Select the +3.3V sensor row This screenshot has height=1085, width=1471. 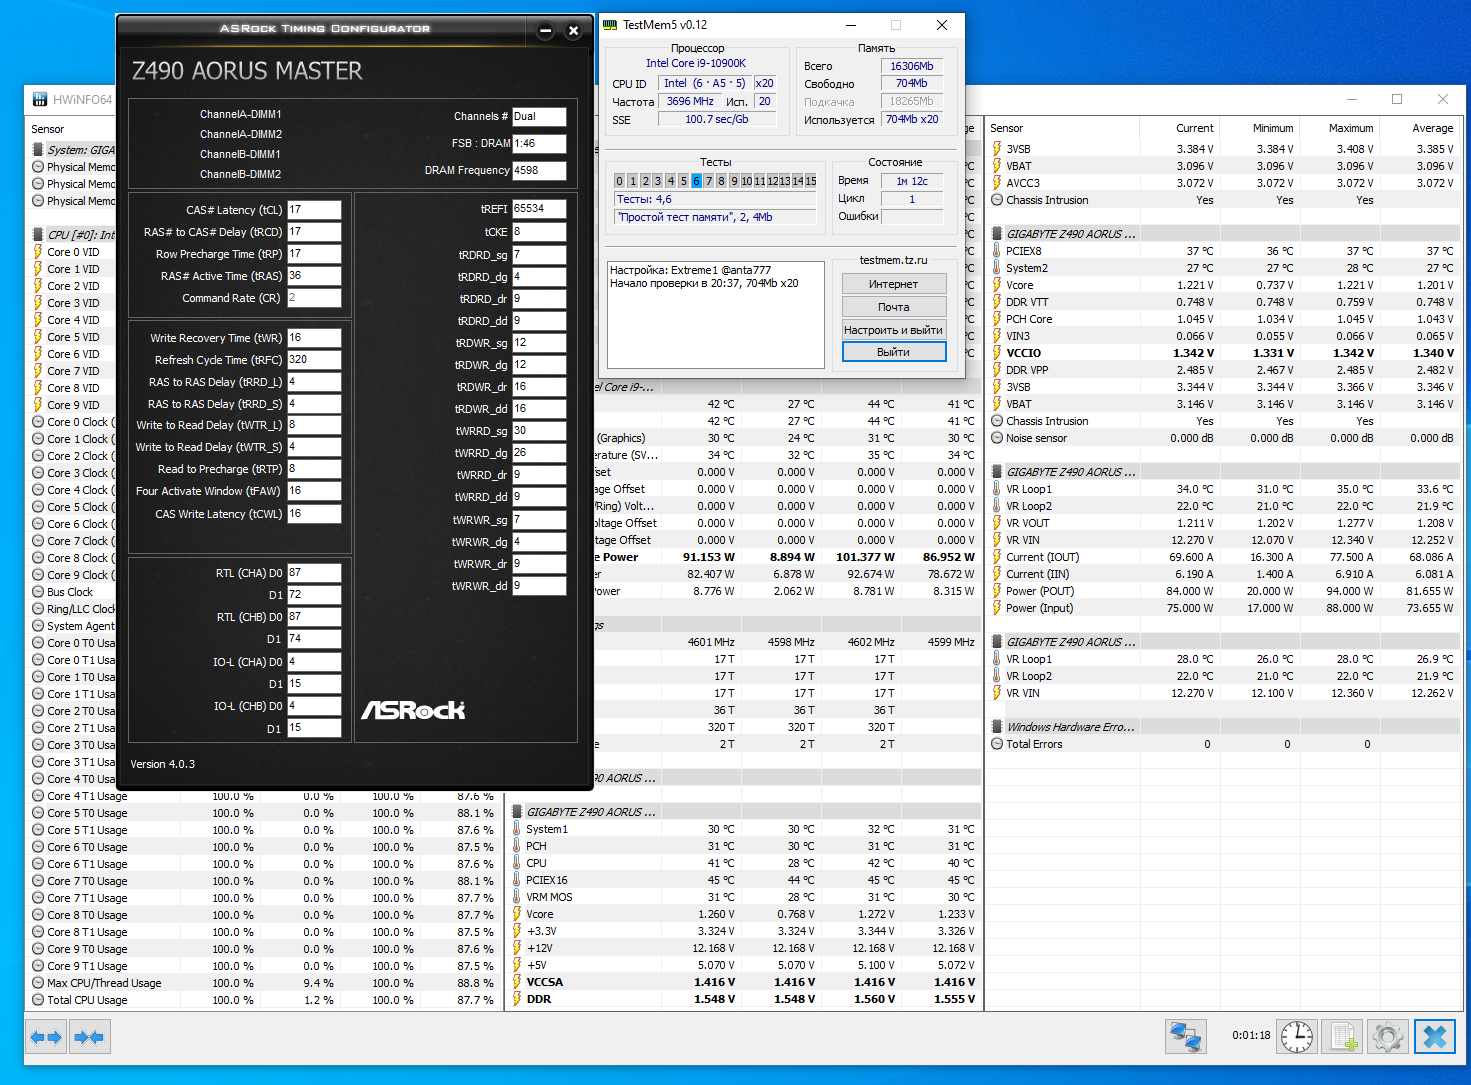pyautogui.click(x=744, y=931)
